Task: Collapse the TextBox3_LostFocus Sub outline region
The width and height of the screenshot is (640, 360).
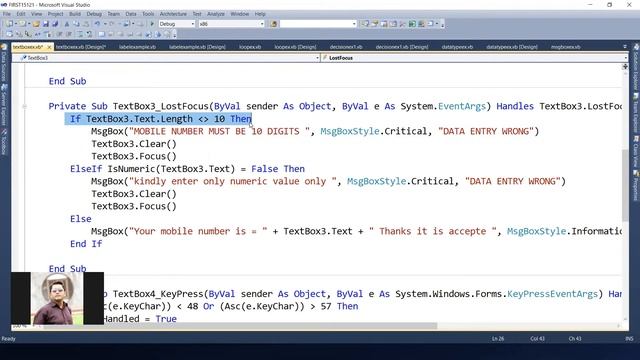Action: (x=24, y=107)
